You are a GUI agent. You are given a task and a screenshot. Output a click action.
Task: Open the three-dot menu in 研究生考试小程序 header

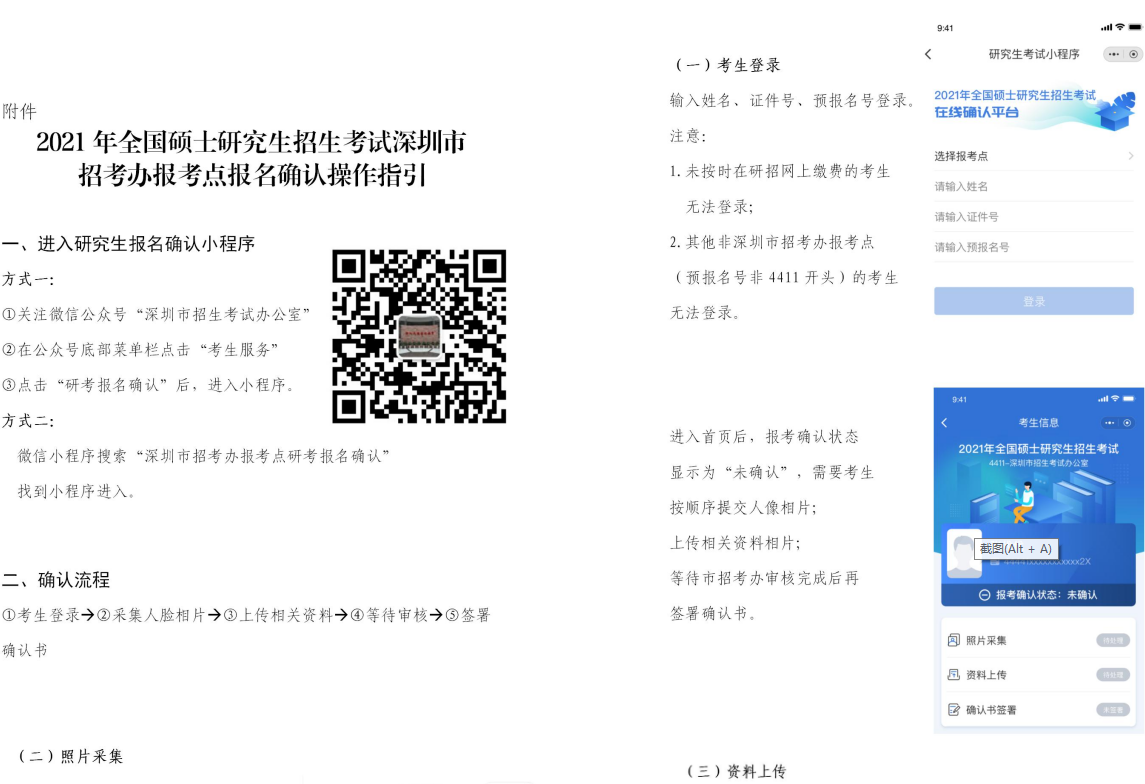(x=1113, y=54)
